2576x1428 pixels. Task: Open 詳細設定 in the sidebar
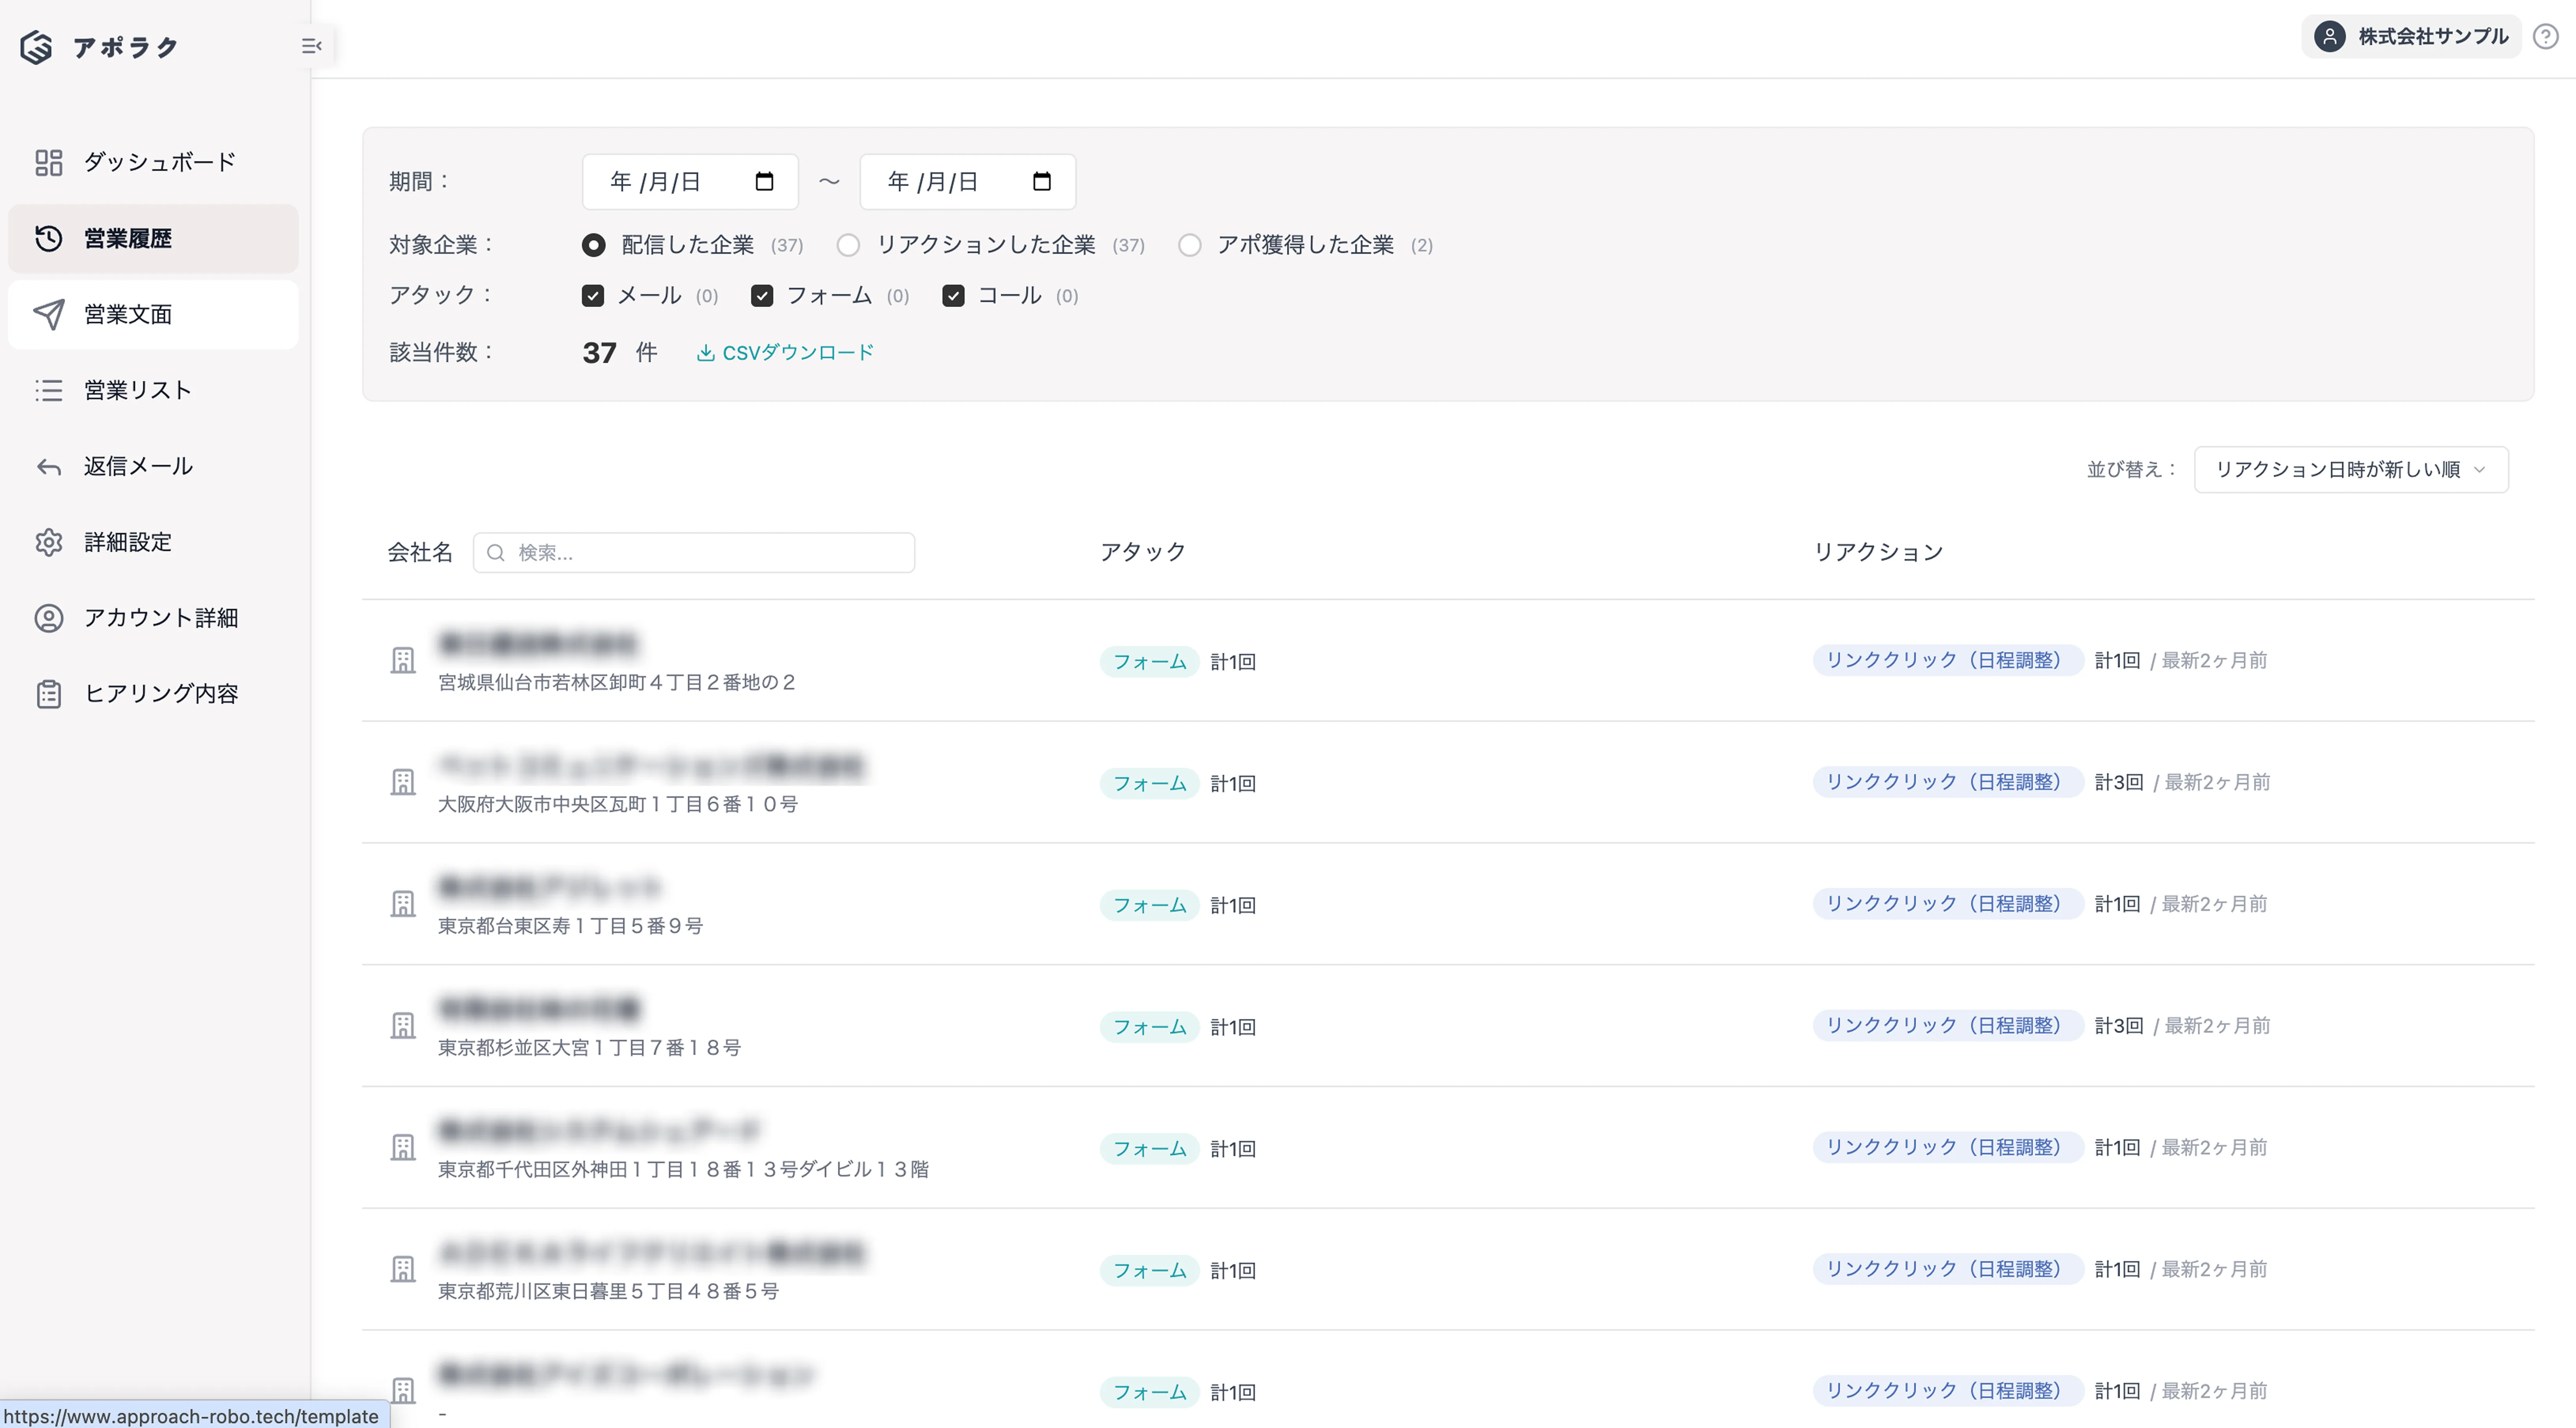point(153,542)
